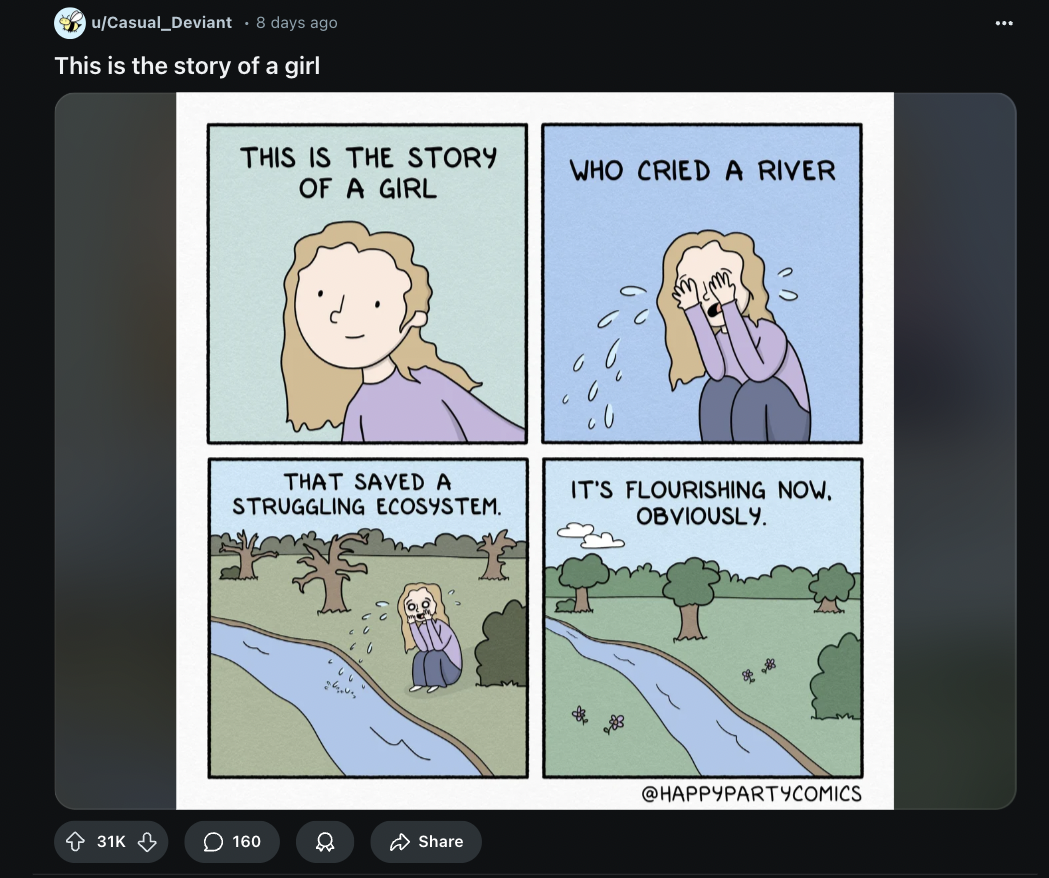This screenshot has height=878, width=1049.
Task: Click the blurred left image margin
Action: 115,450
